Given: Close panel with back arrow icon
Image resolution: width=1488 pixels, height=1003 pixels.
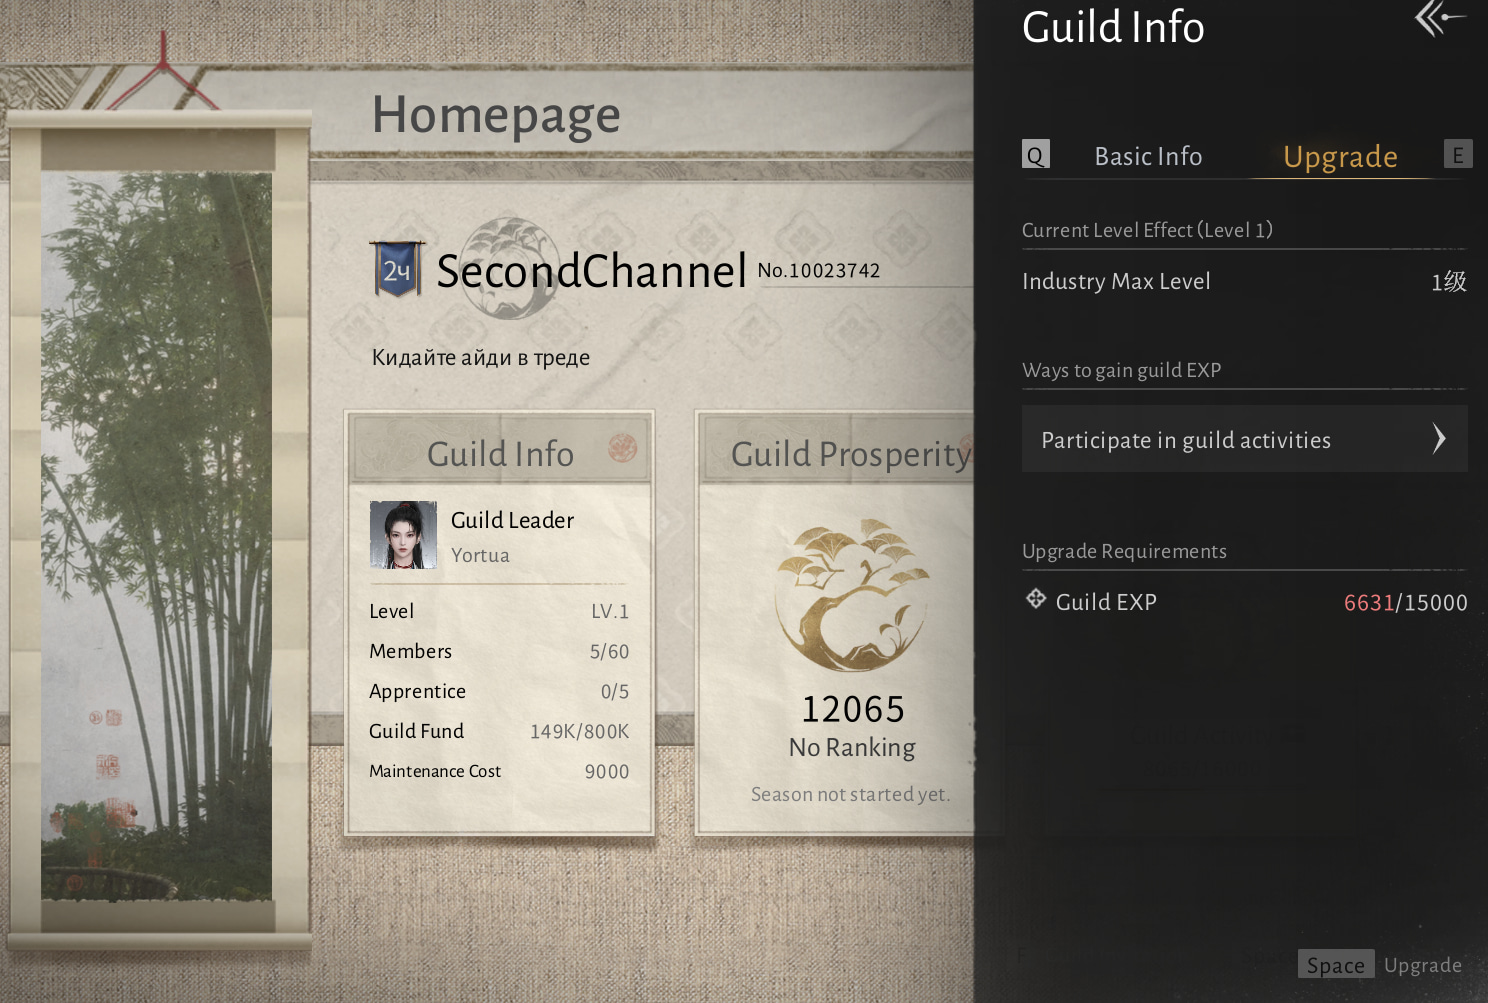Looking at the screenshot, I should coord(1440,18).
